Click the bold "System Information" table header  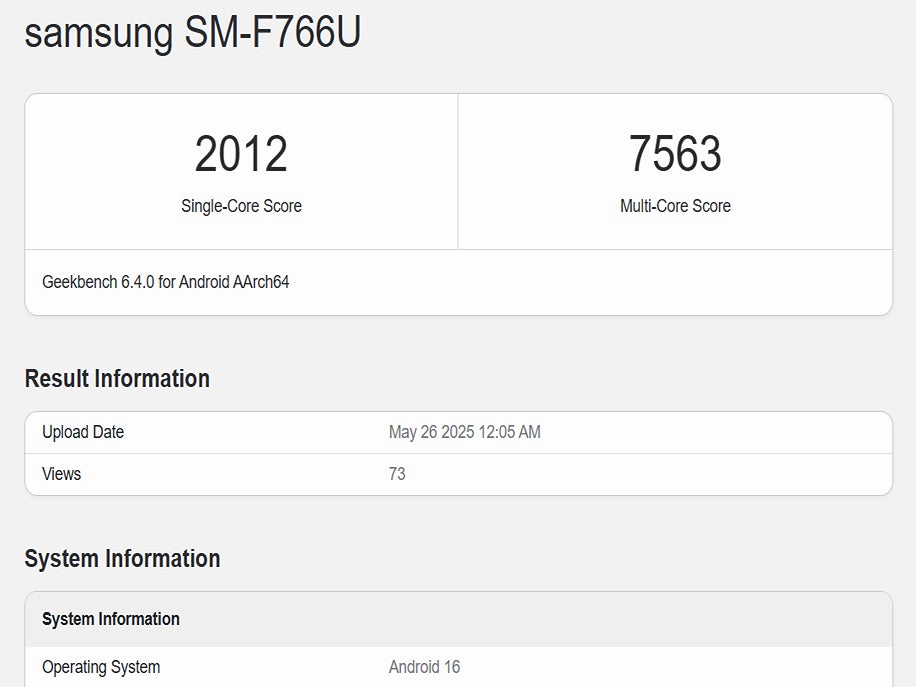coord(111,619)
